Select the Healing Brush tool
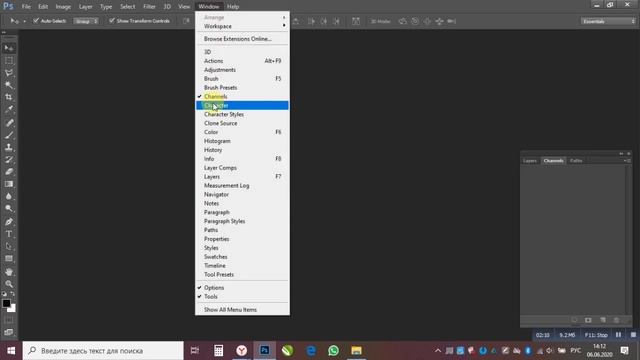Screen dimensions: 640x360 pos(9,123)
